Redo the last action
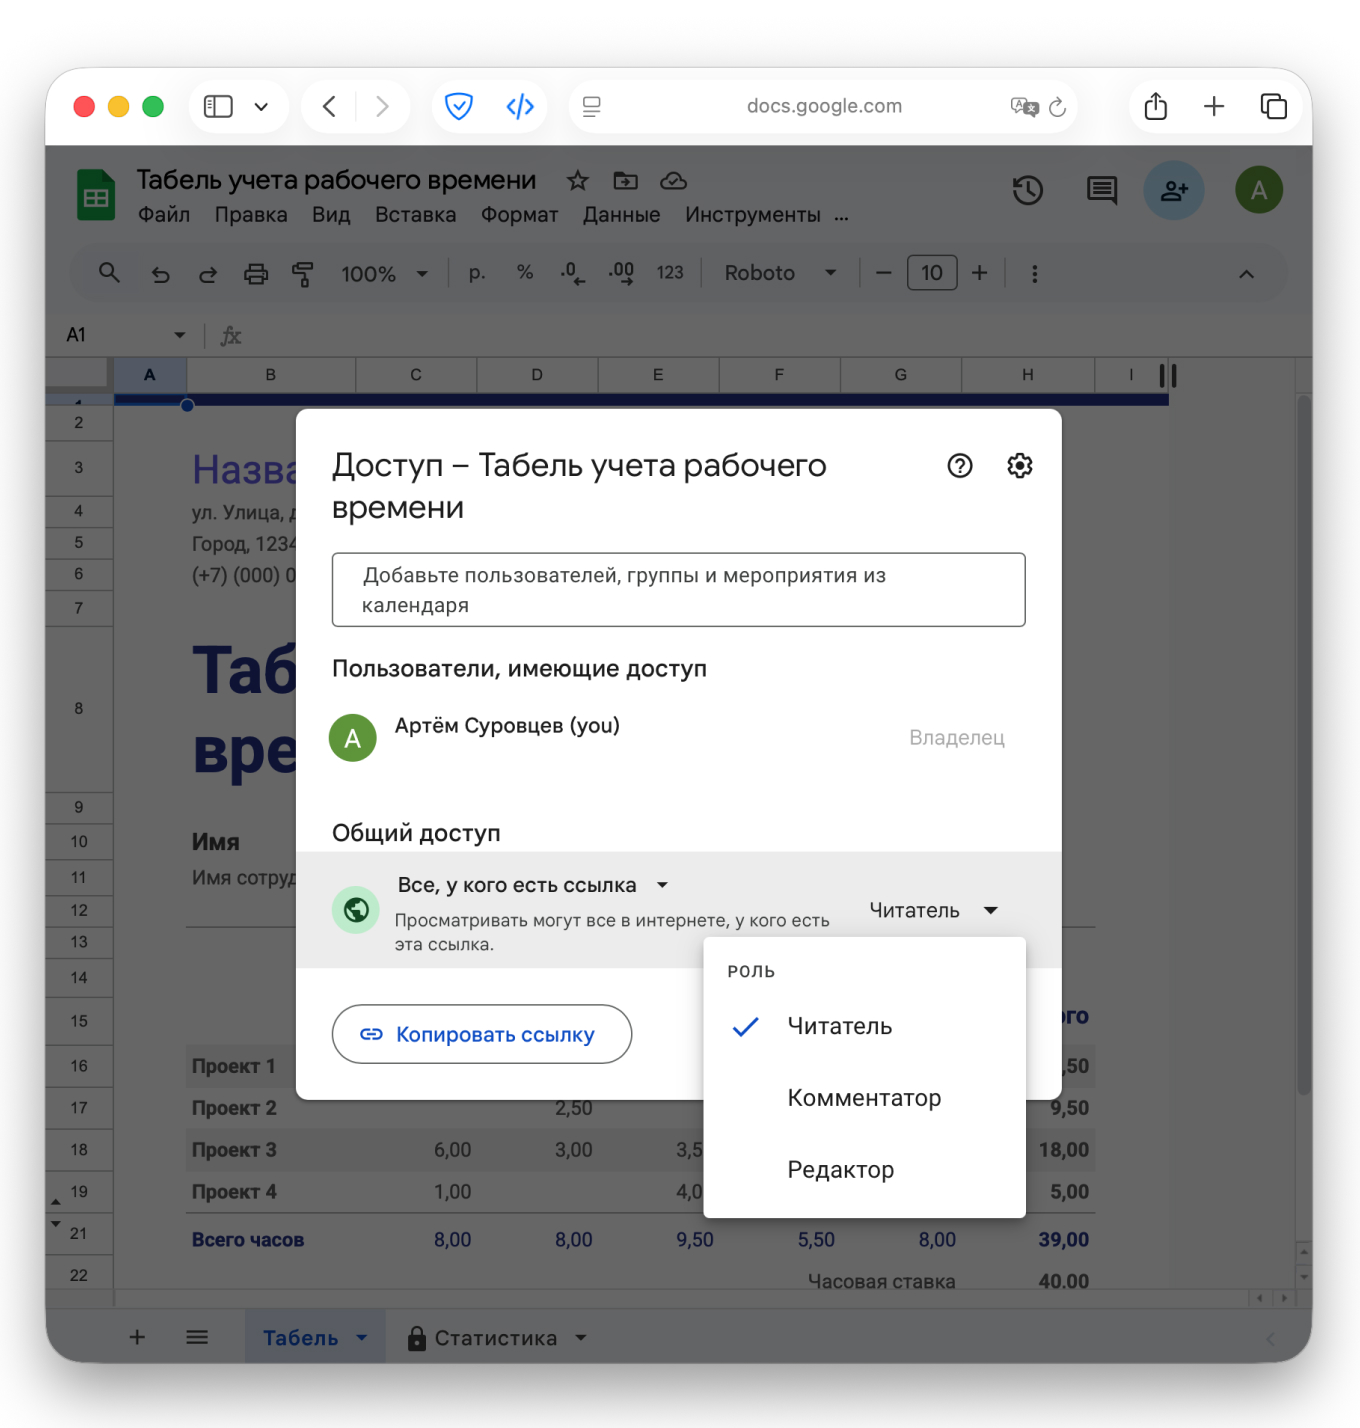1360x1428 pixels. click(x=207, y=273)
